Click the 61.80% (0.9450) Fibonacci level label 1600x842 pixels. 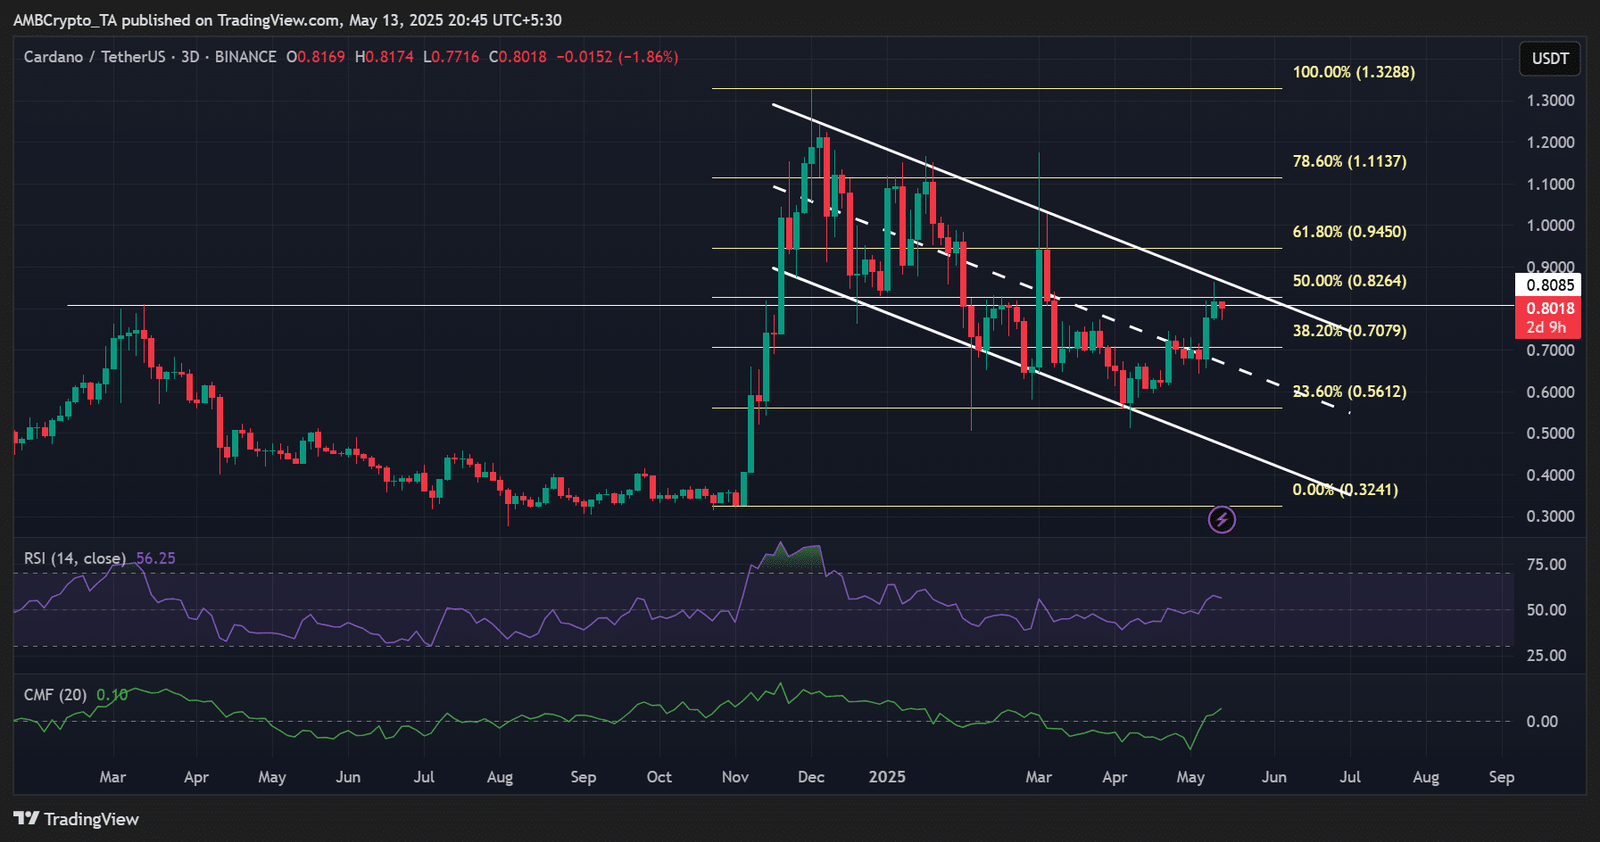click(x=1350, y=231)
